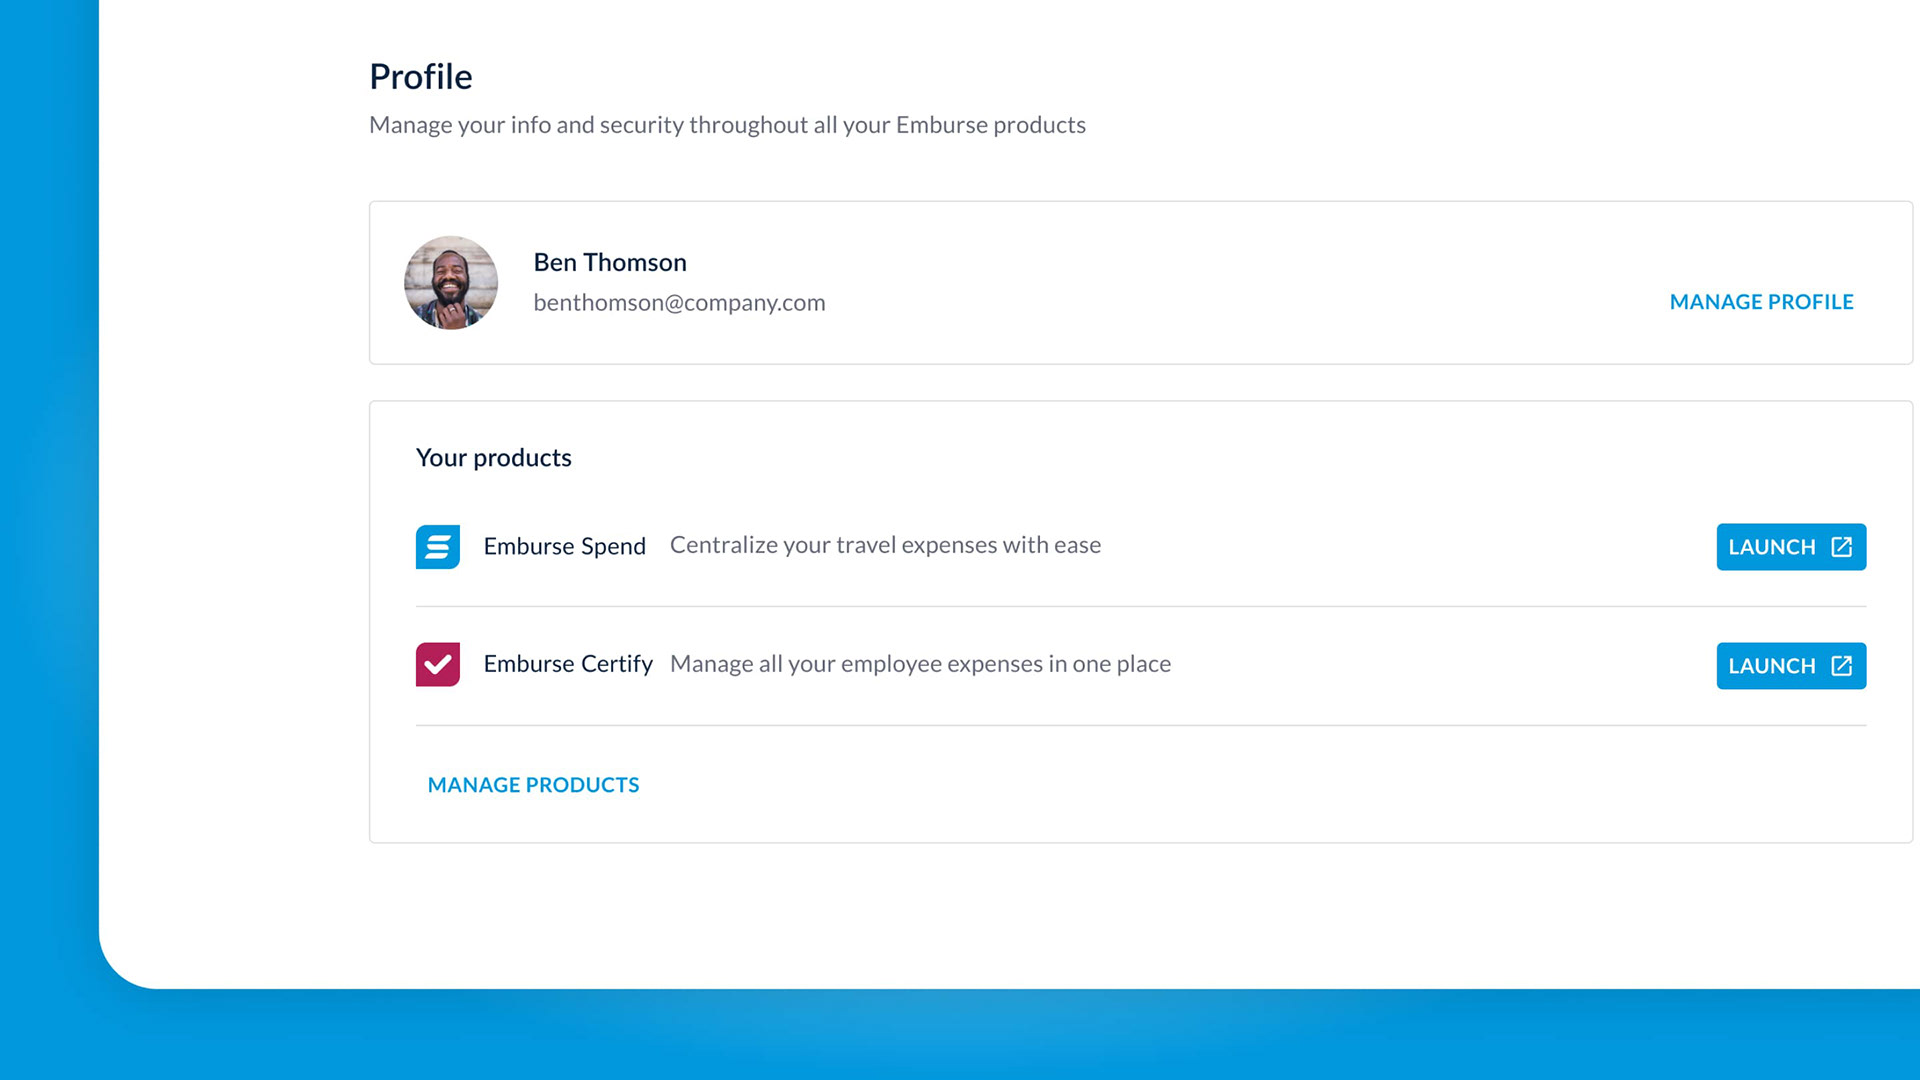Click the 'Manage your info and security' subtitle

click(727, 125)
